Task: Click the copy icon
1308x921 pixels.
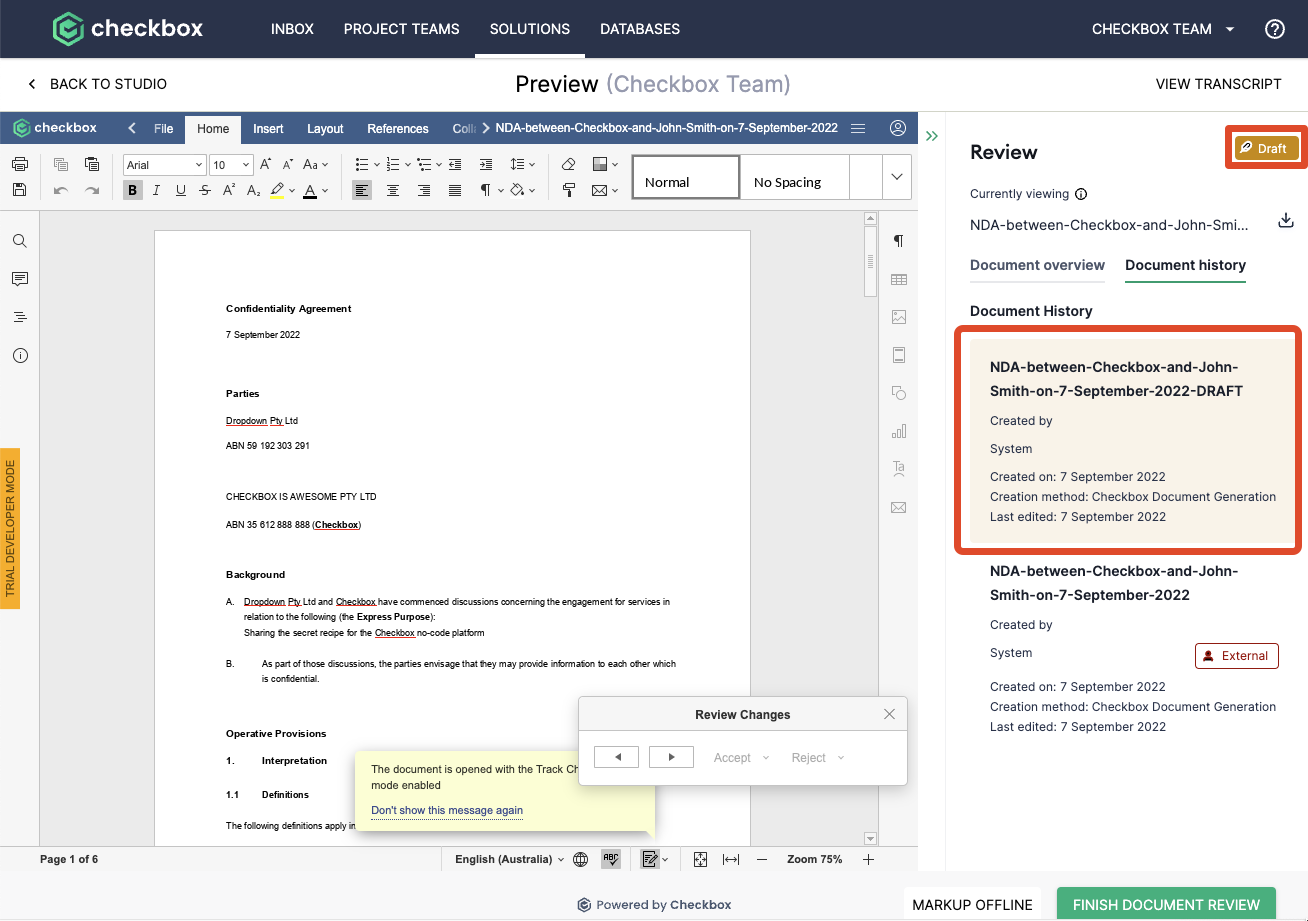Action: 61,165
